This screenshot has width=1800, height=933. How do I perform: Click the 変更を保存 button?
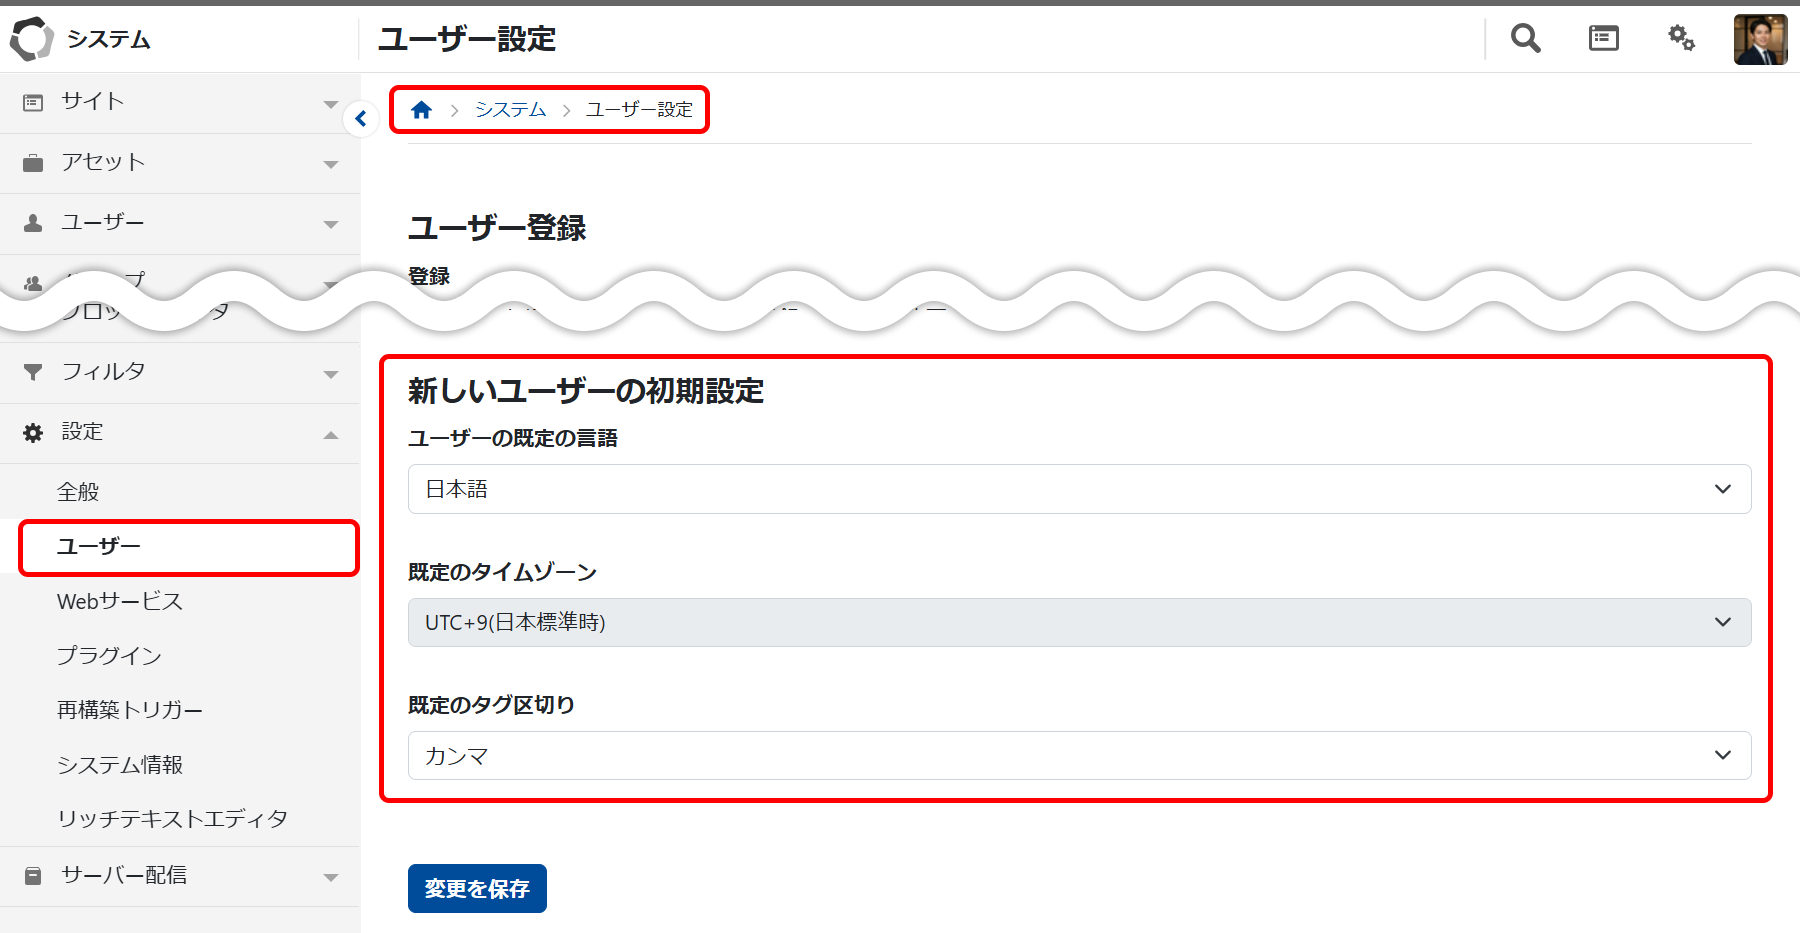coord(477,888)
